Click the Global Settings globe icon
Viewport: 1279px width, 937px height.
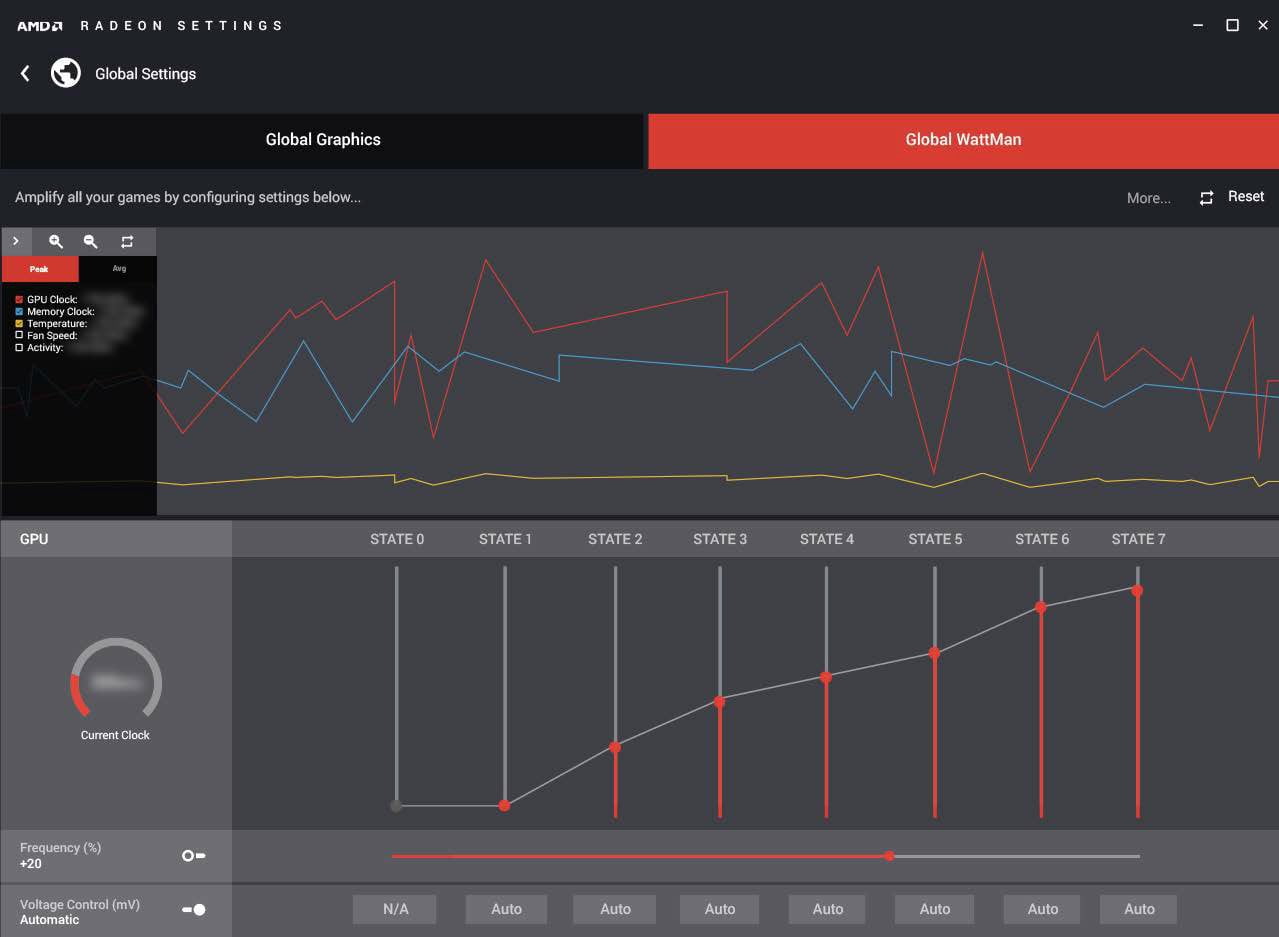point(66,73)
